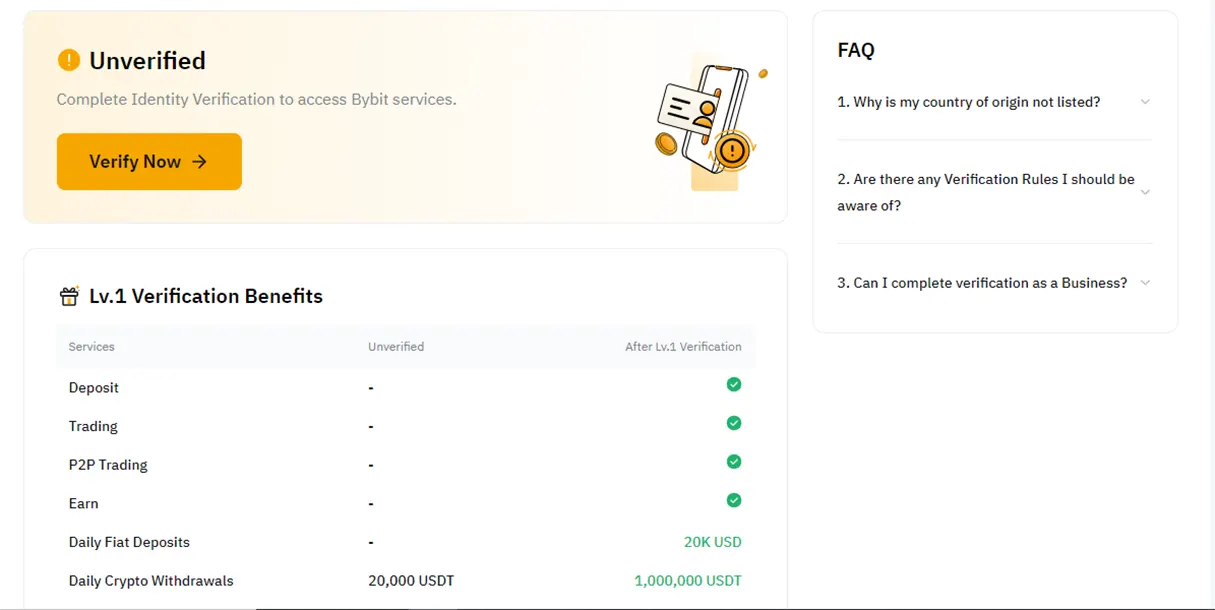This screenshot has height=610, width=1215.
Task: Click the green checkmark in the Deposit row
Action: point(734,384)
